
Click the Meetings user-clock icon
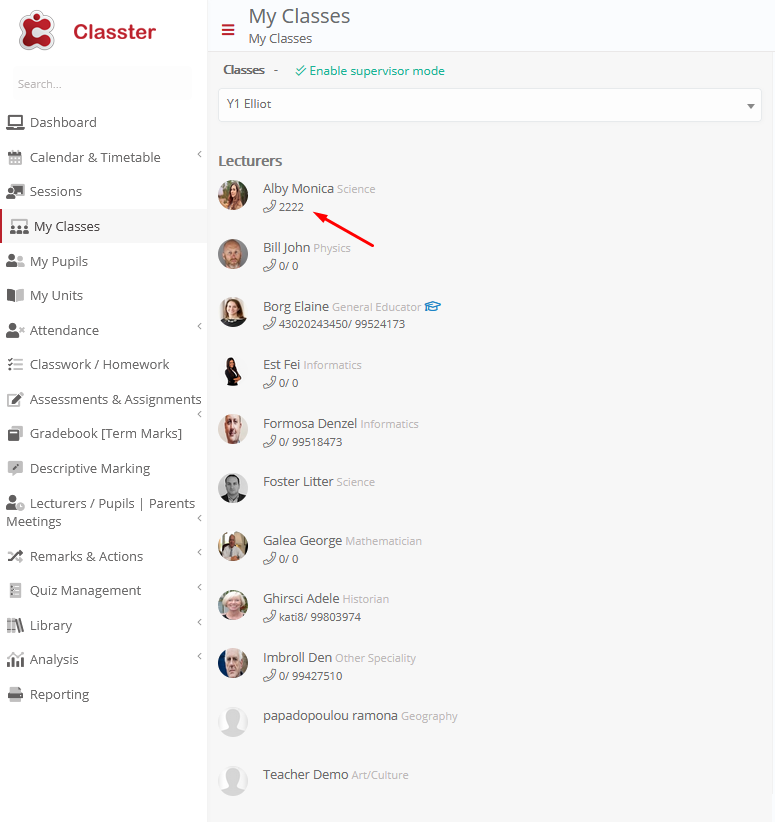pos(15,503)
